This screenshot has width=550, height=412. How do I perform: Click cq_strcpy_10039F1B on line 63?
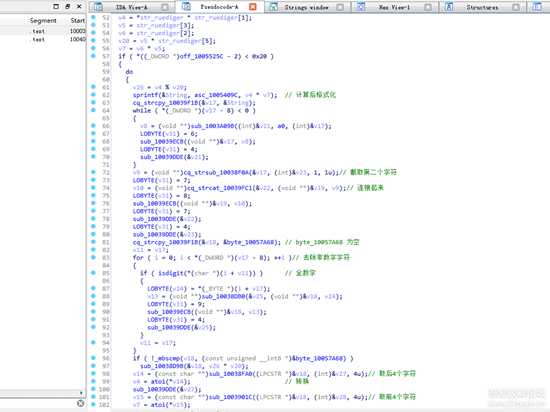[166, 103]
